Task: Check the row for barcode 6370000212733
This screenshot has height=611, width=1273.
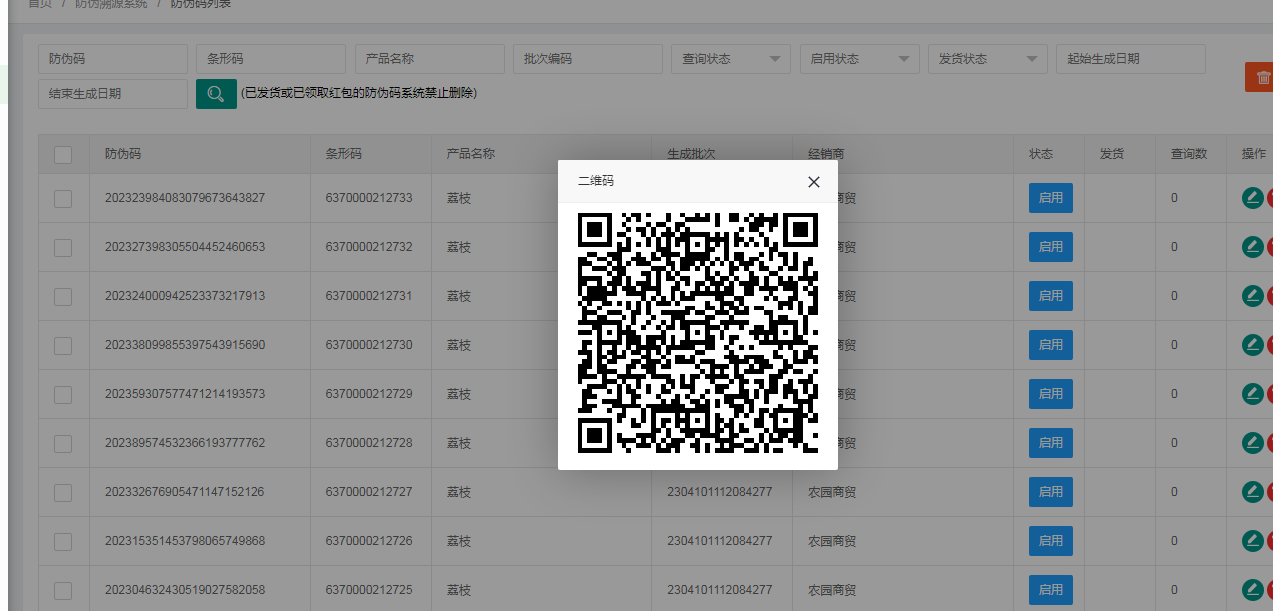Action: [x=63, y=198]
